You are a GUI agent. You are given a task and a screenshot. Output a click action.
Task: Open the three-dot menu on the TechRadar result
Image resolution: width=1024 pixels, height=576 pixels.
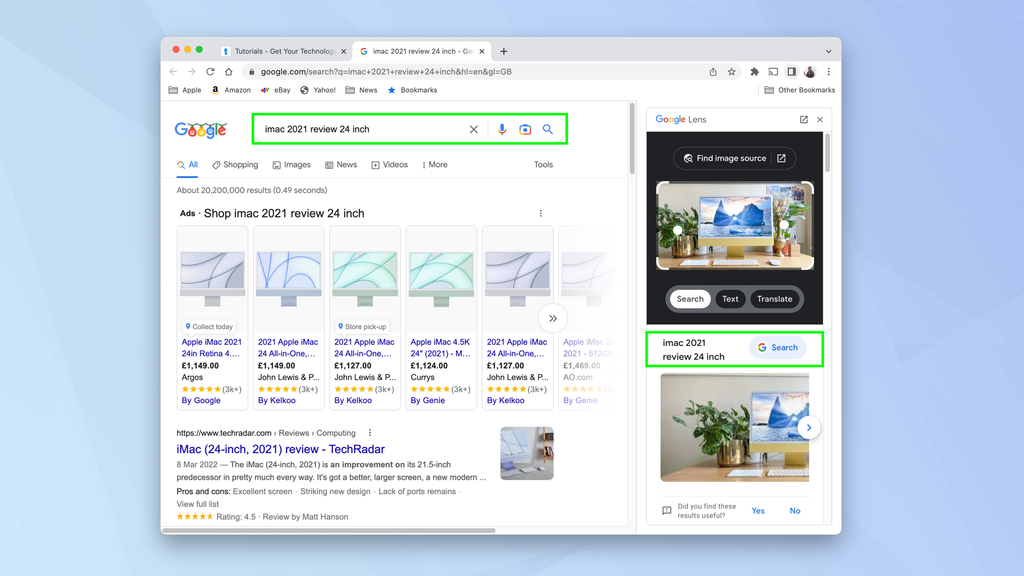point(368,432)
